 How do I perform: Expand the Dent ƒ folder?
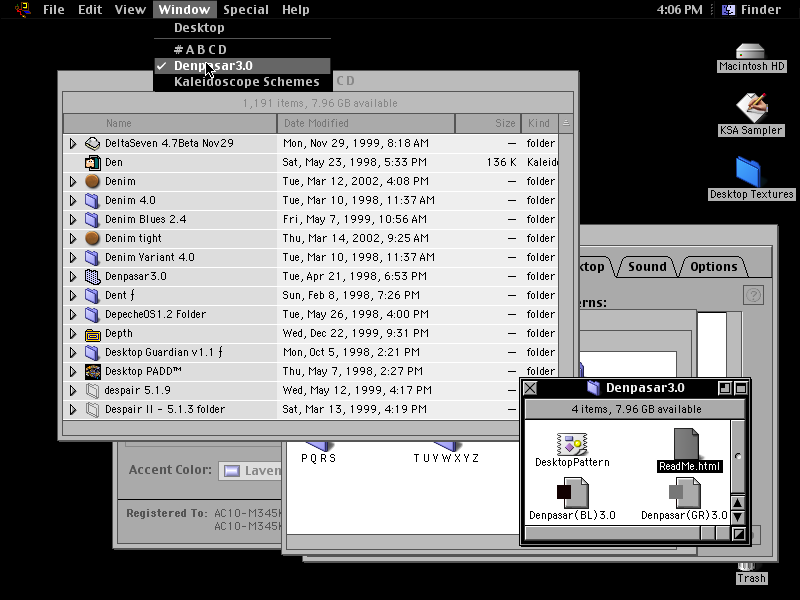[73, 295]
